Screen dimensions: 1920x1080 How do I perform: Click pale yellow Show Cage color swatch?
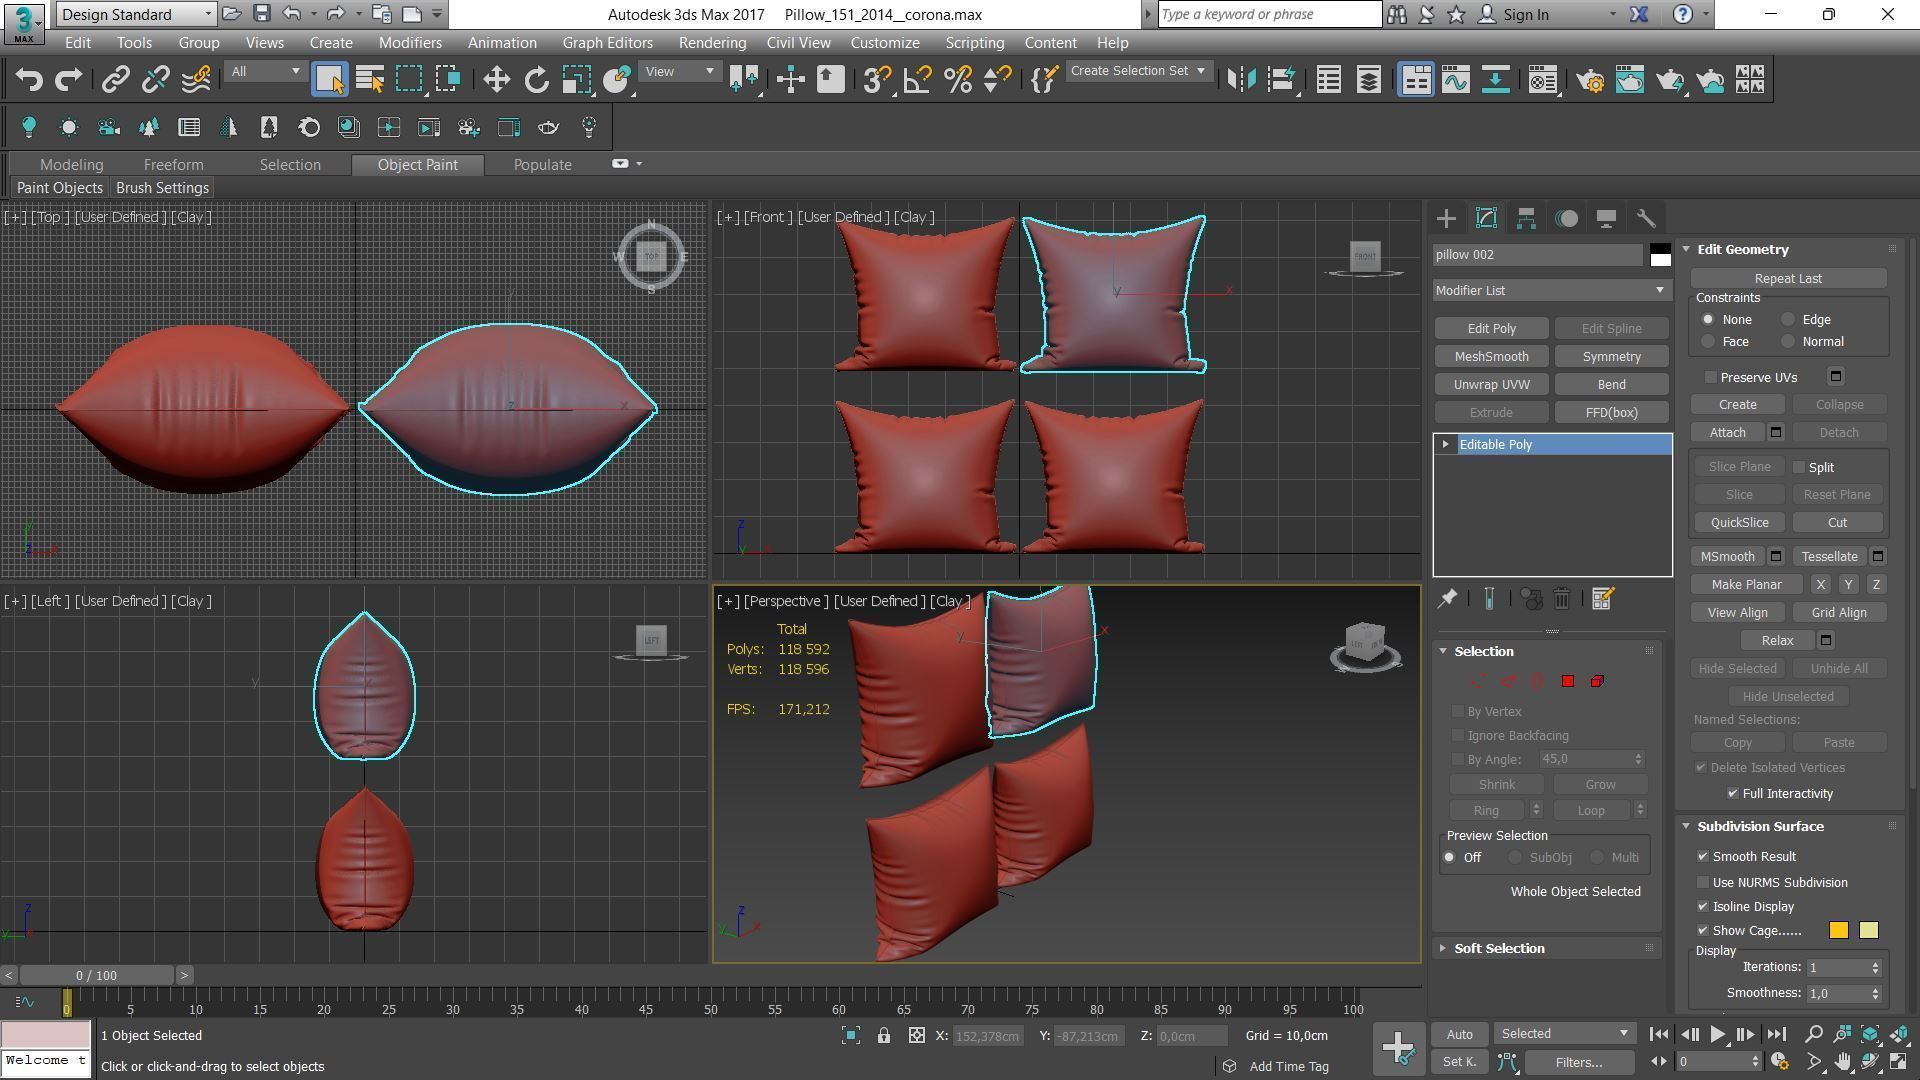(x=1869, y=931)
